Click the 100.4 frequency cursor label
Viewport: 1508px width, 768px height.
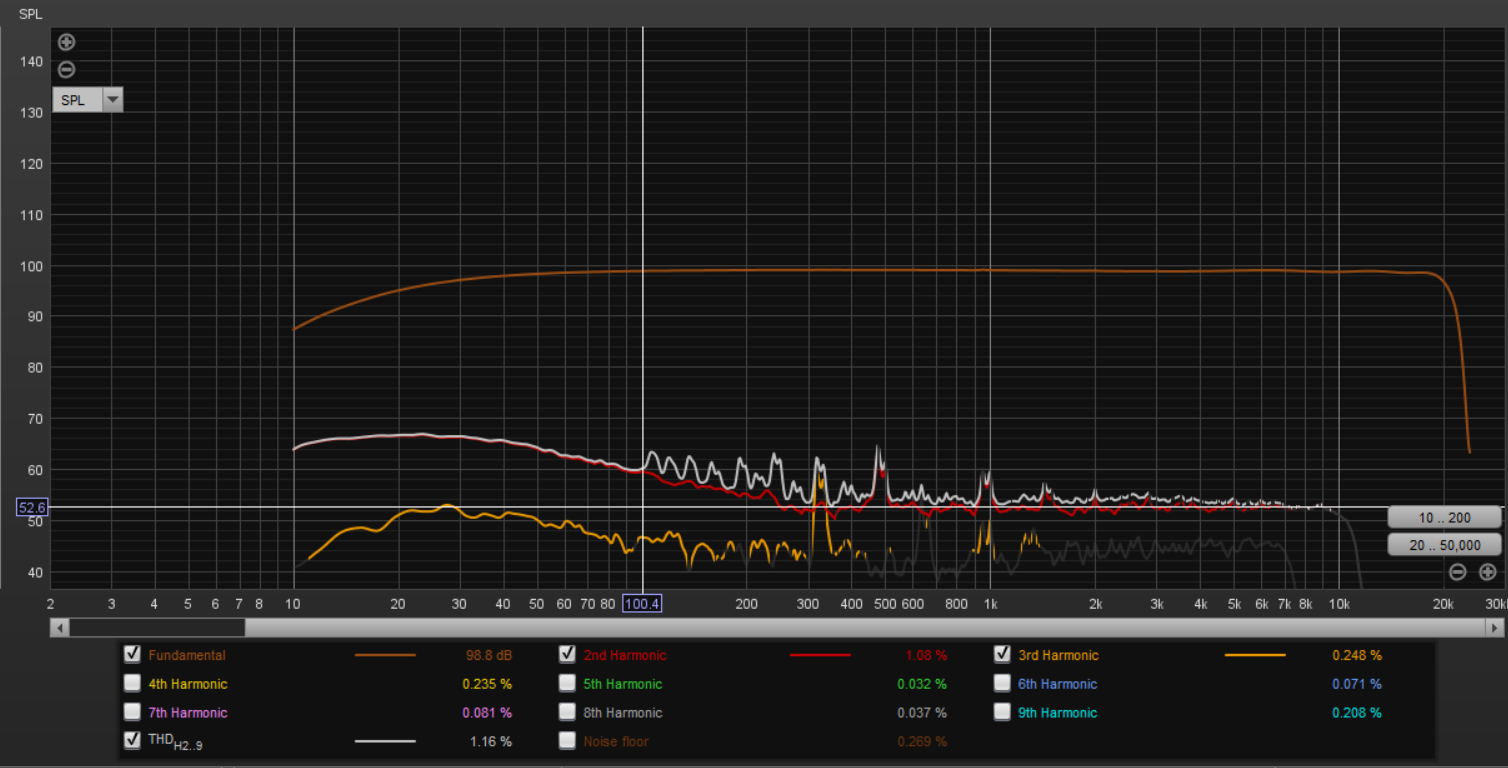(x=641, y=604)
